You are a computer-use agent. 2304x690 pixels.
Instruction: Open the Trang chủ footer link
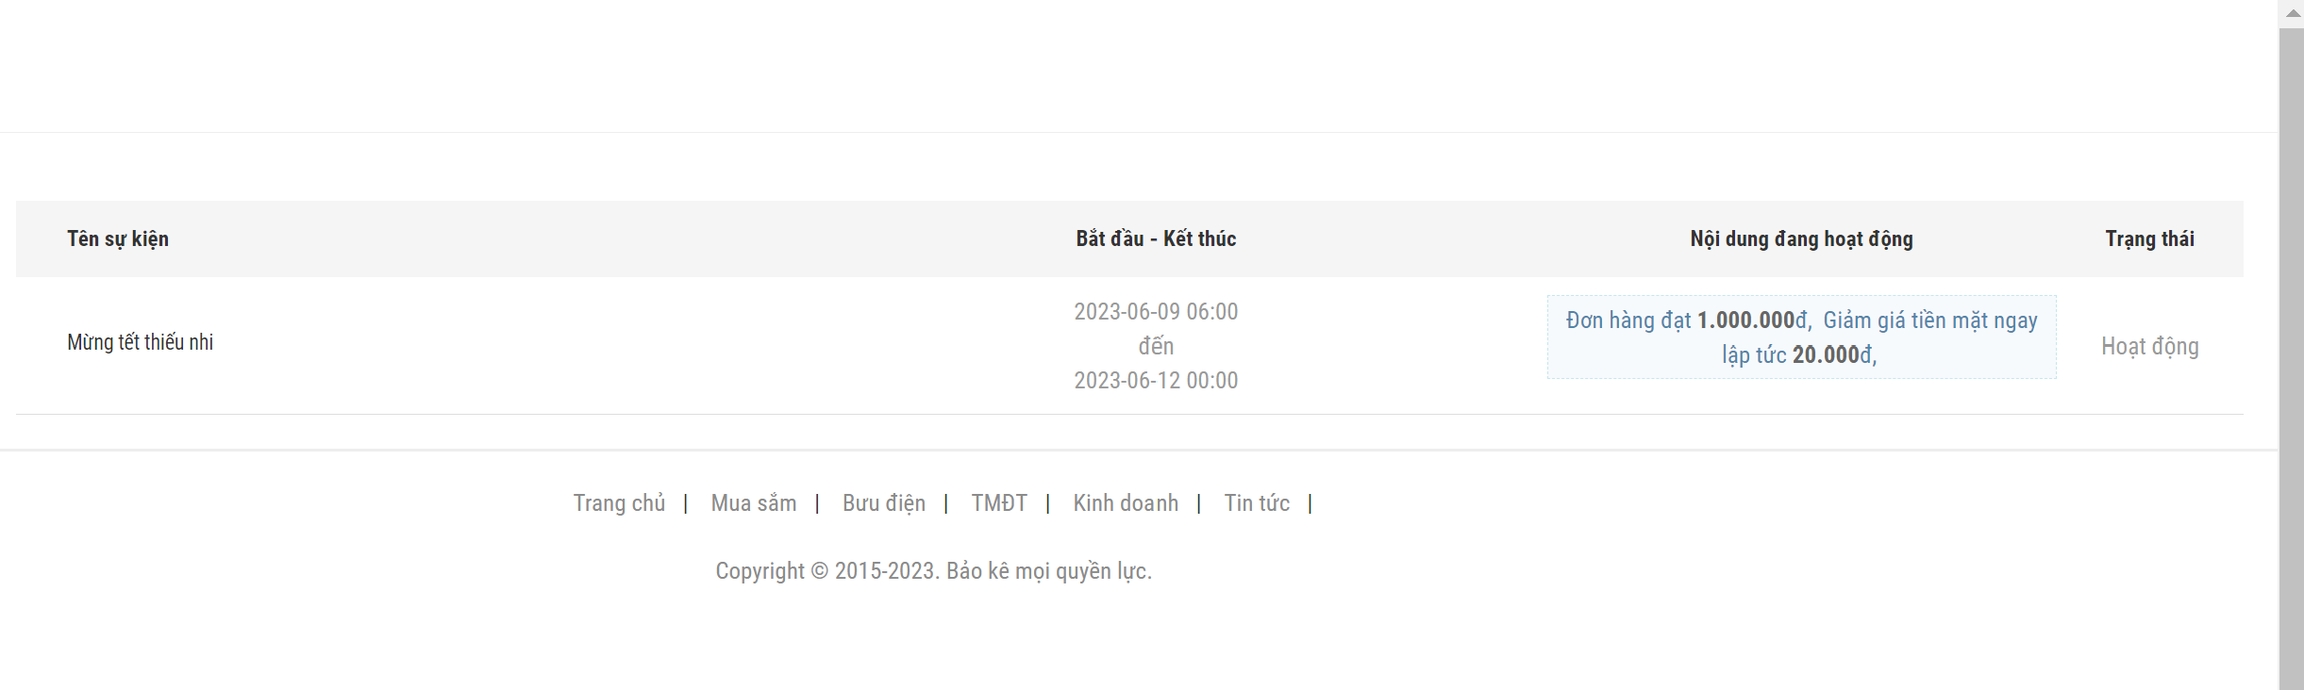point(619,503)
